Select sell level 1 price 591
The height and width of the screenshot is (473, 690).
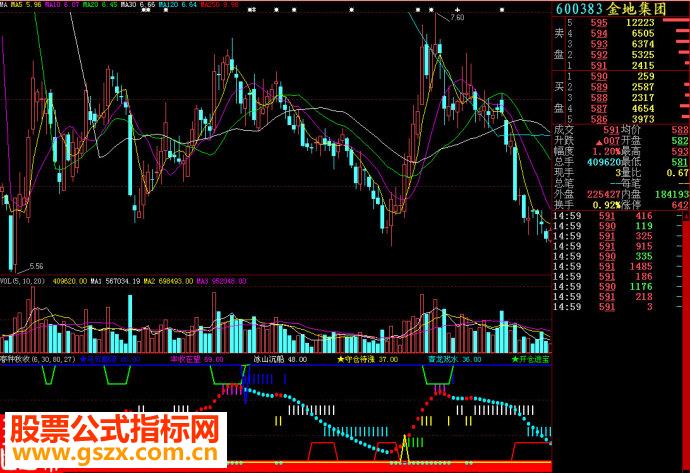pos(599,66)
